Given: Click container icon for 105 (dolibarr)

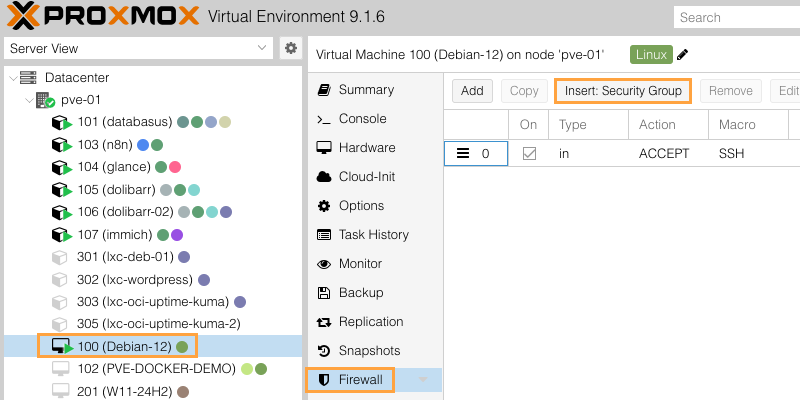Looking at the screenshot, I should click(x=62, y=190).
